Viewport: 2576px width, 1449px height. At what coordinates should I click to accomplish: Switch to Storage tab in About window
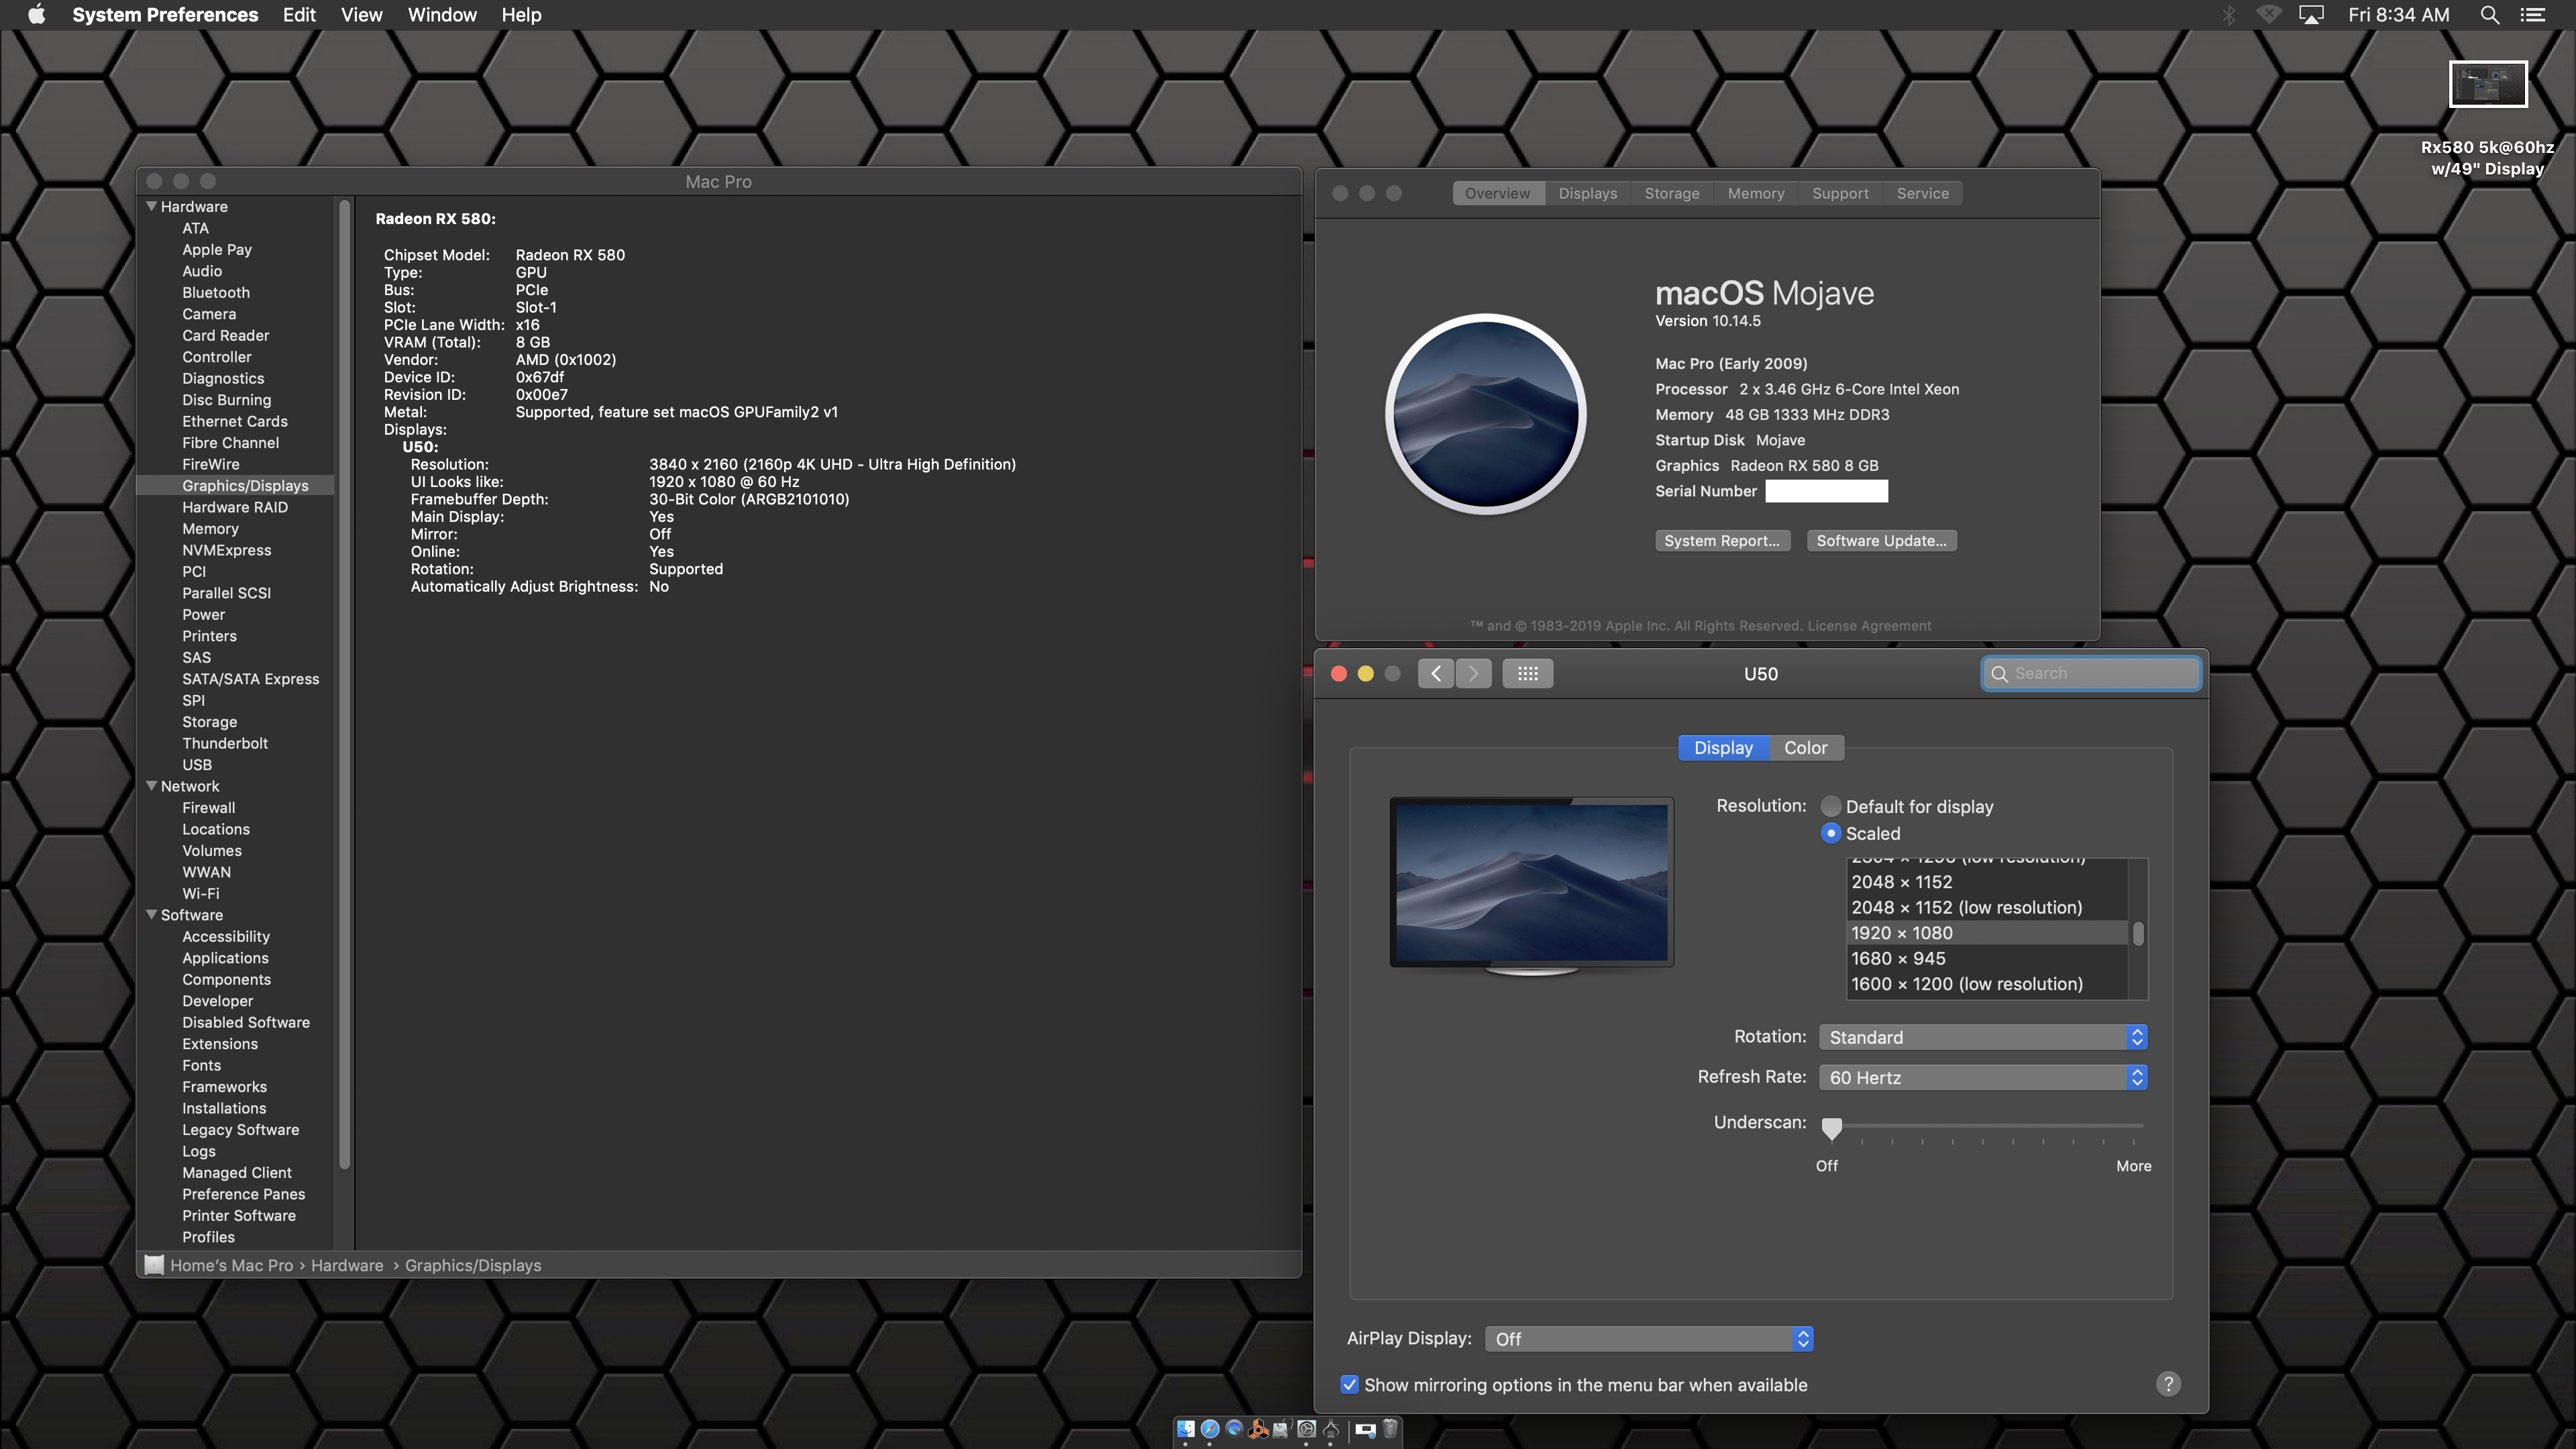(x=1672, y=193)
